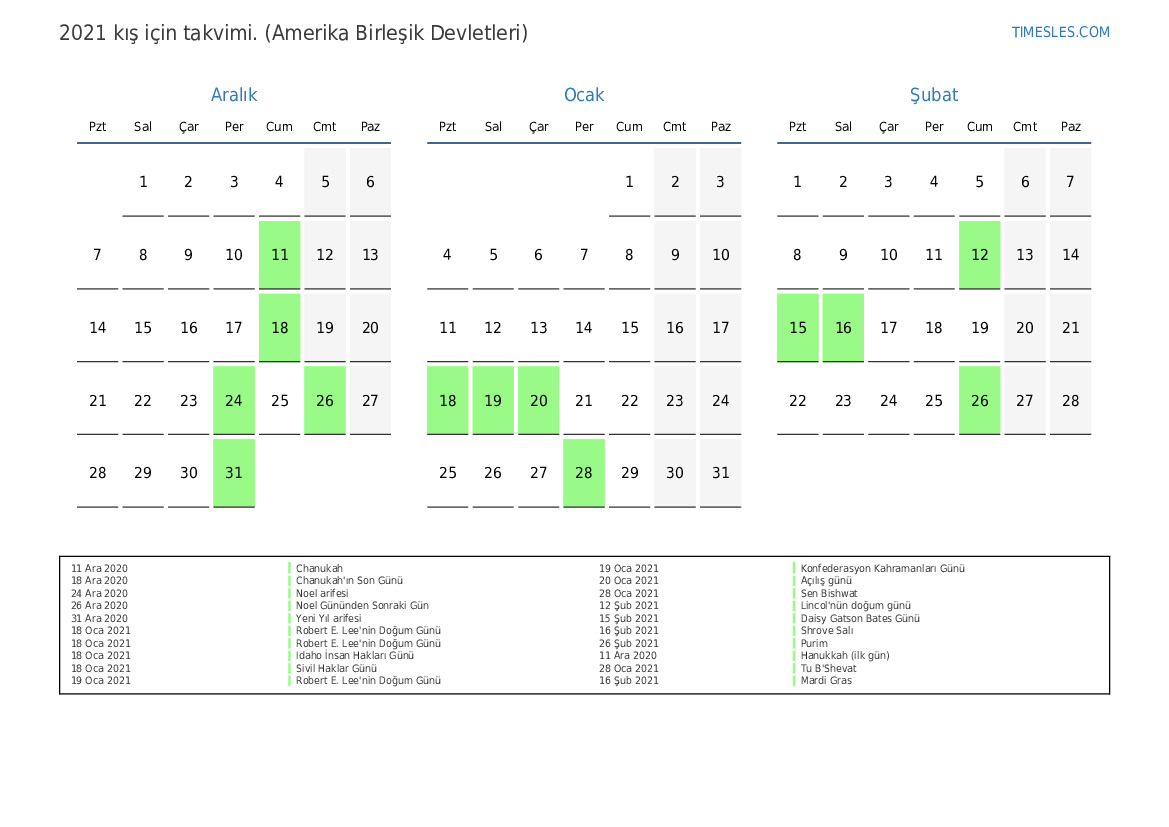The image size is (1169, 827).
Task: Select highlighted 12 in Şubat calendar
Action: [x=980, y=255]
